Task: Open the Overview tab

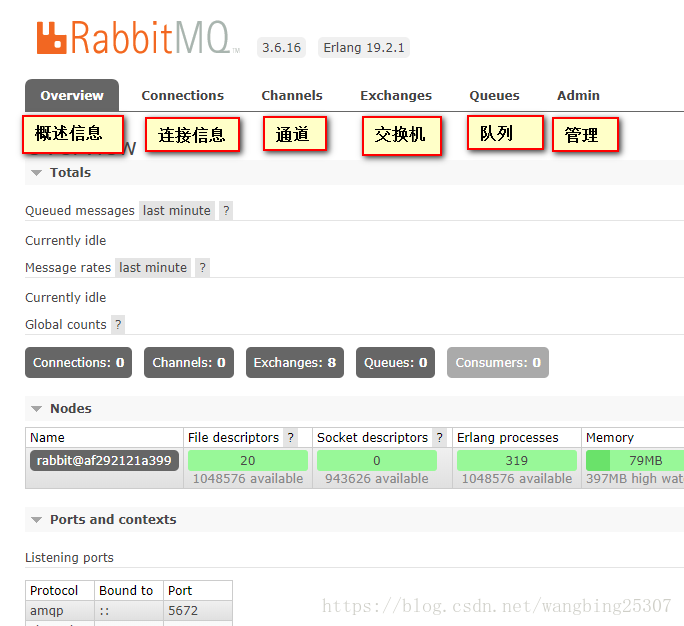Action: pos(72,96)
